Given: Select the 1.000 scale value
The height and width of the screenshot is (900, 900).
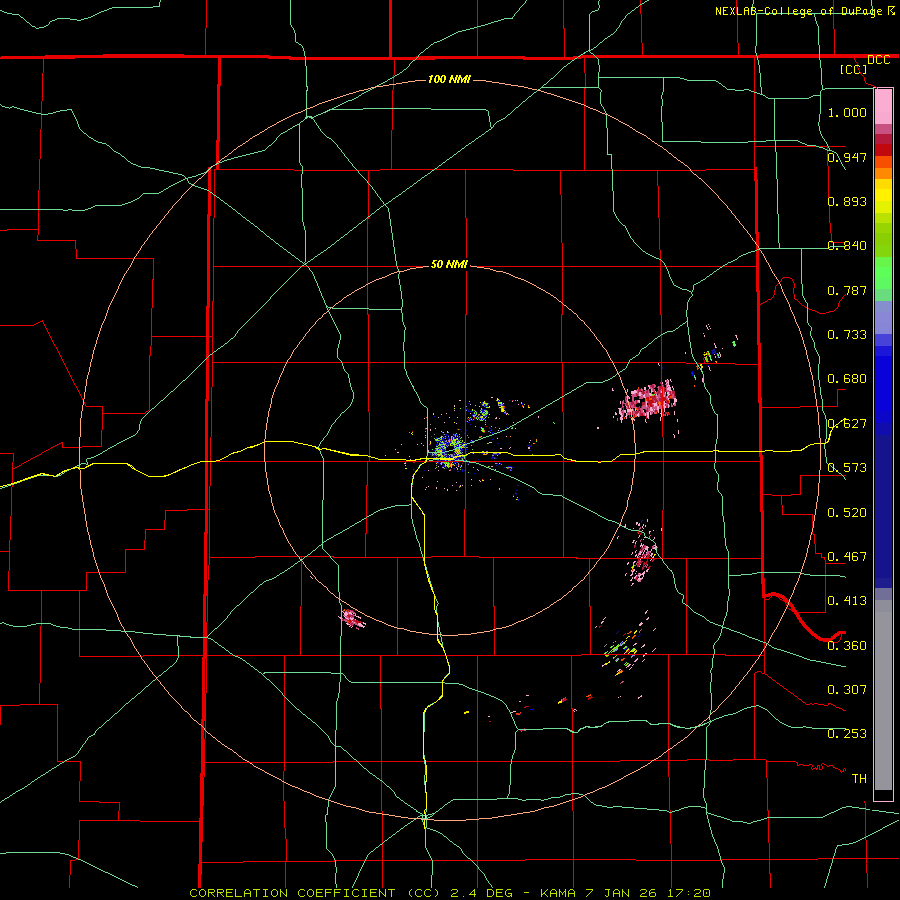Looking at the screenshot, I should pos(847,112).
